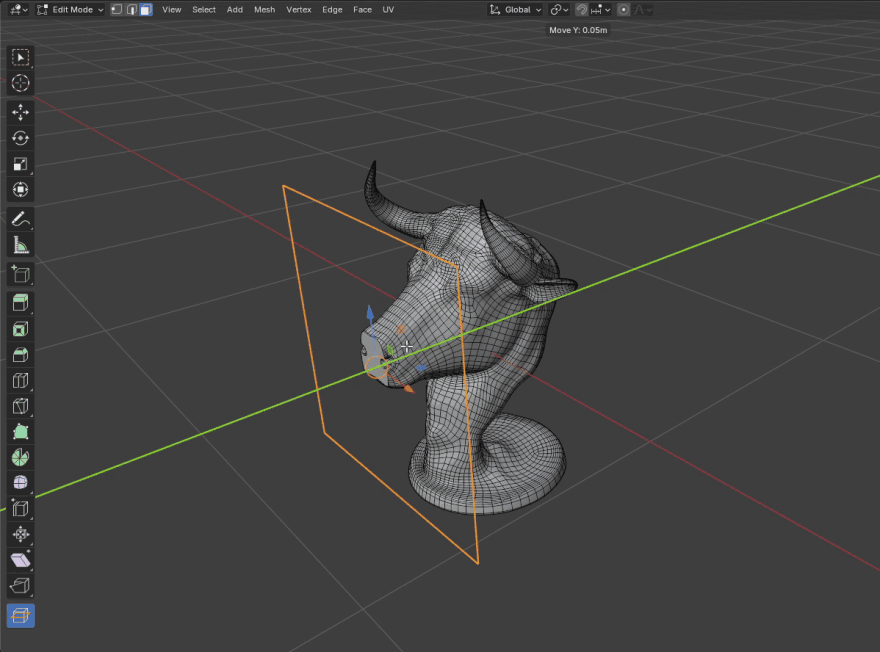Select the Knife tool
The image size is (880, 652).
(20, 406)
